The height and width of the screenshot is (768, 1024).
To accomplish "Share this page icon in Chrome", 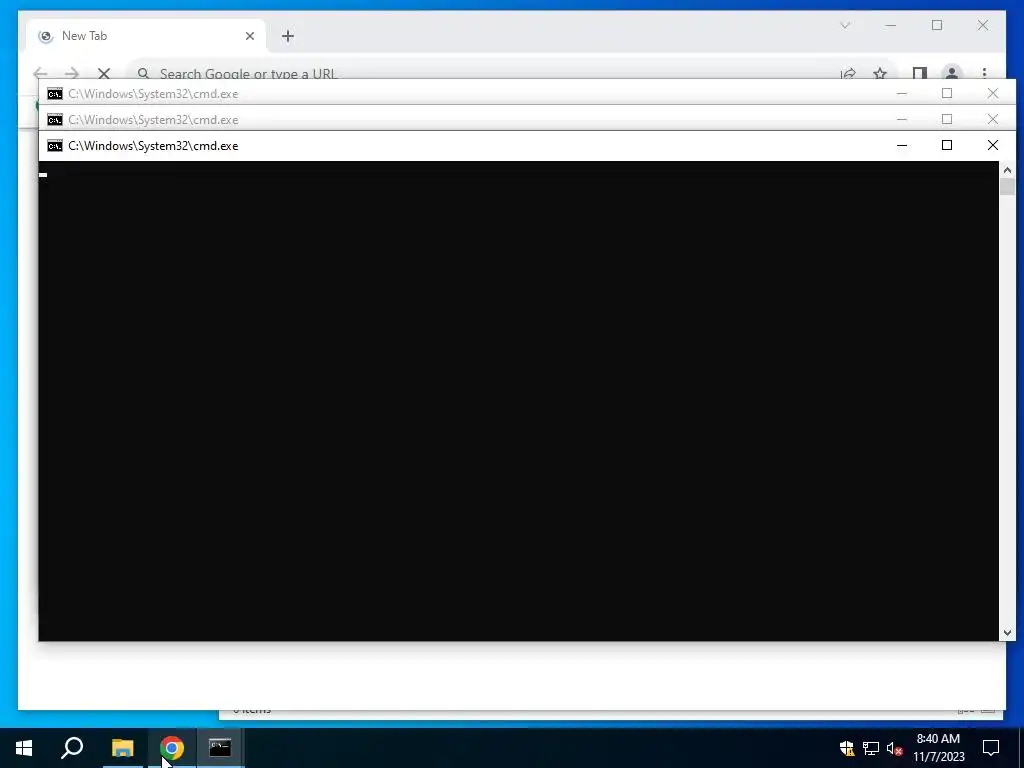I will (x=848, y=74).
